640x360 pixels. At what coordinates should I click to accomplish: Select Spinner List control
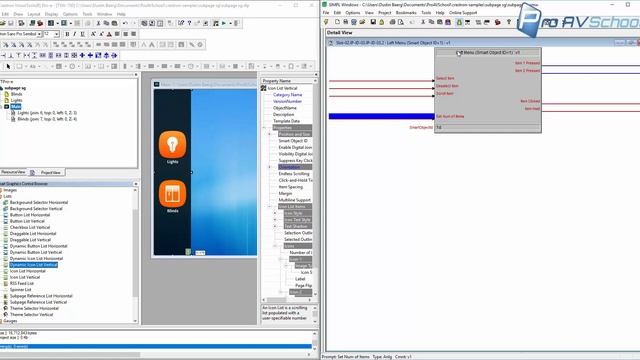coord(20,290)
